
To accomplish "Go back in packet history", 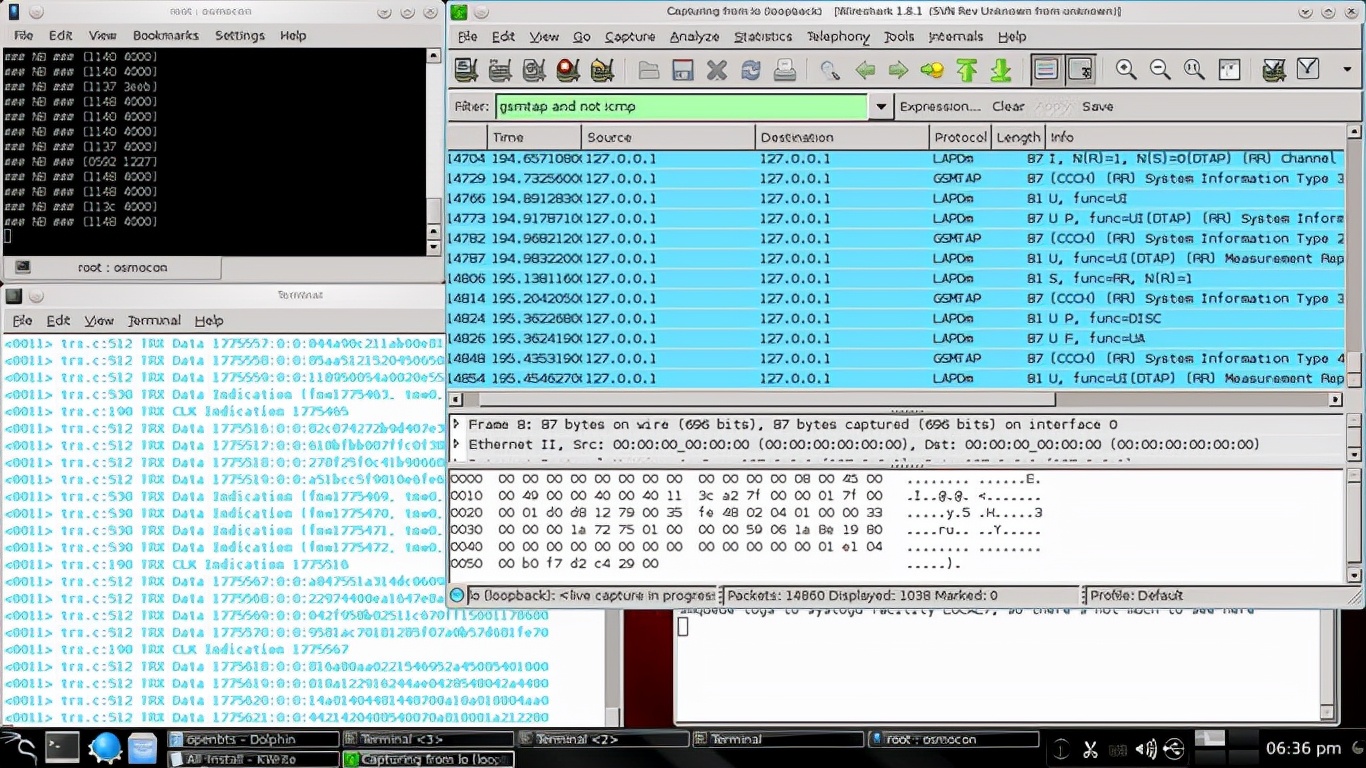I will (x=864, y=70).
